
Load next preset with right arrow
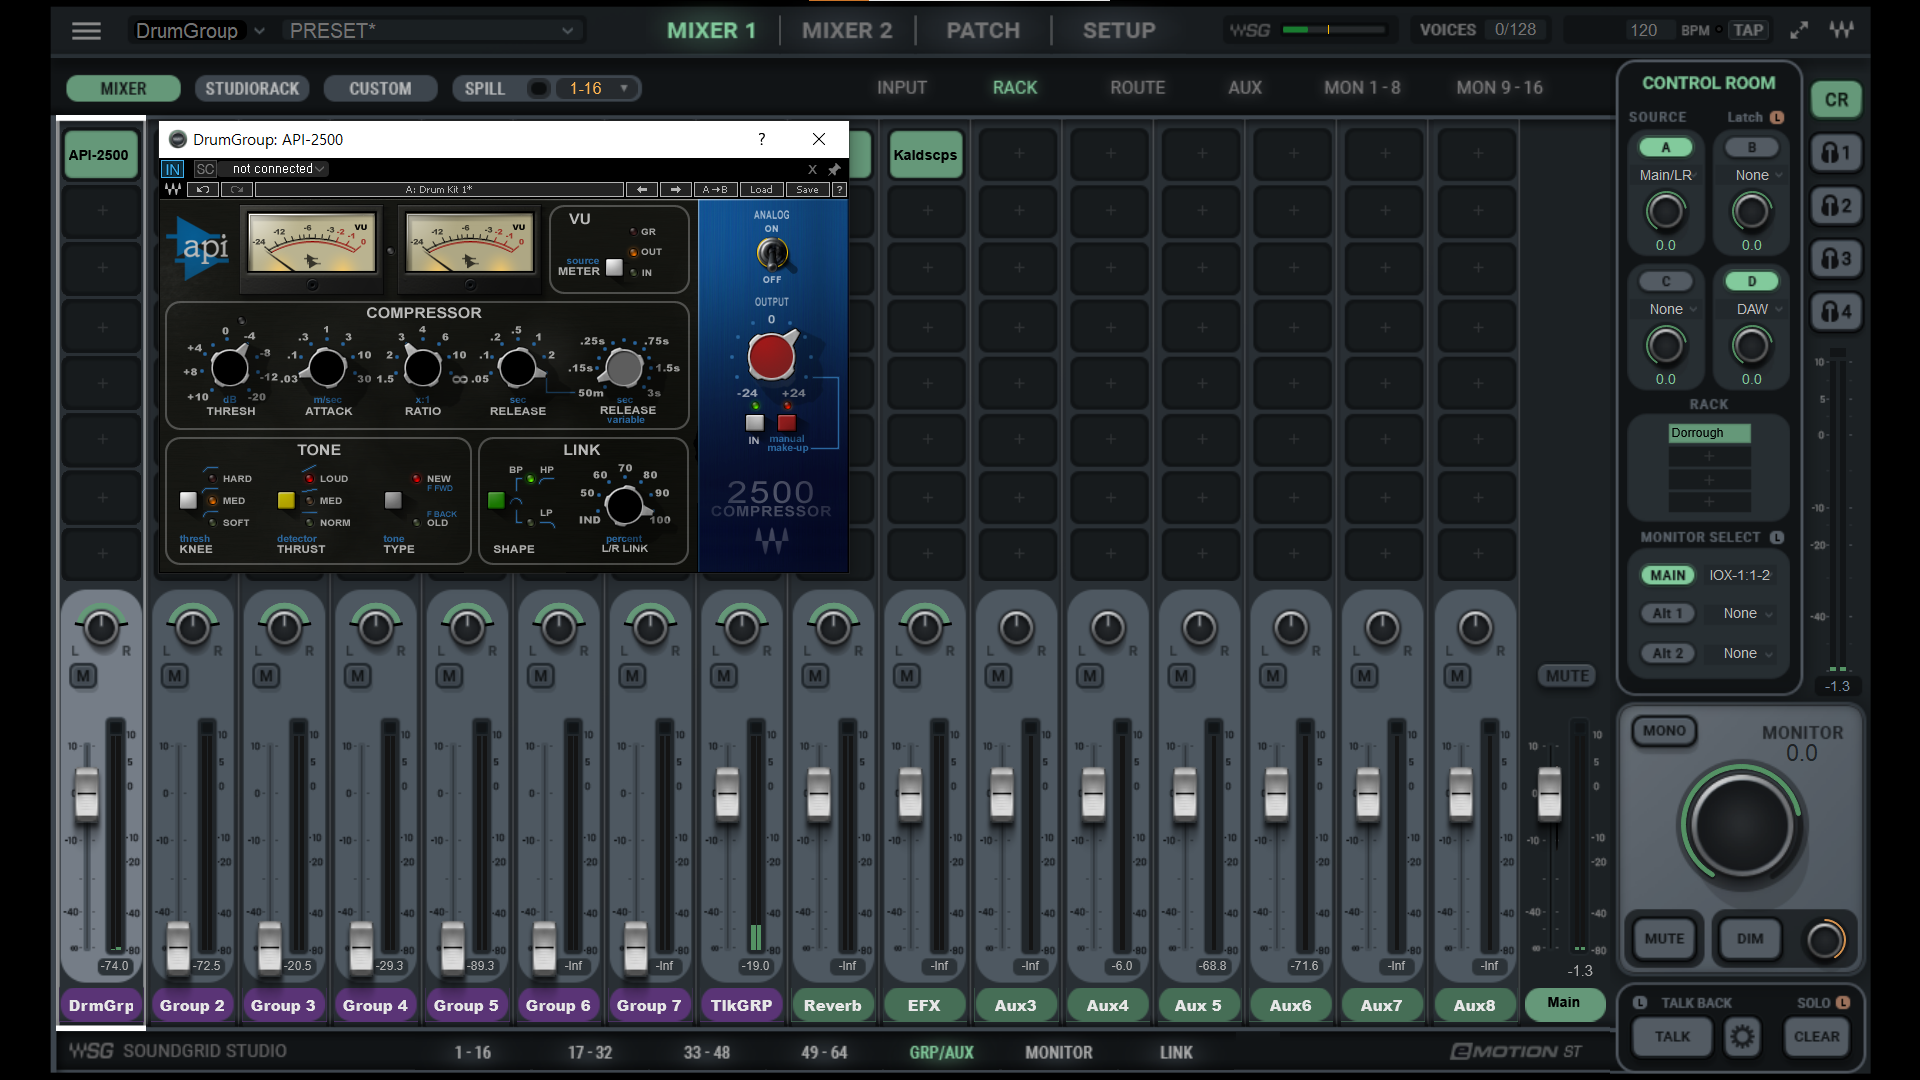[x=676, y=189]
